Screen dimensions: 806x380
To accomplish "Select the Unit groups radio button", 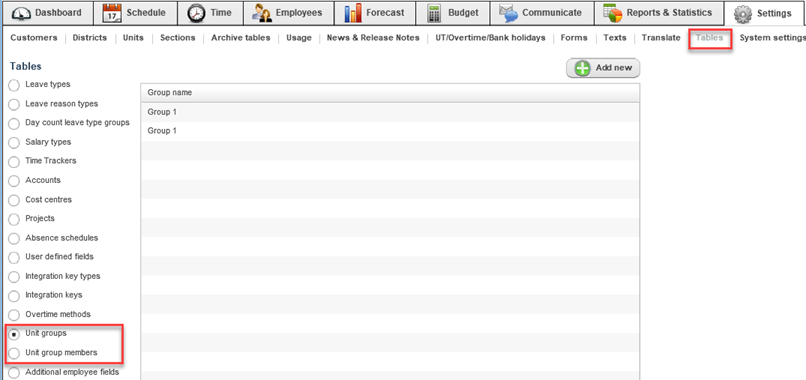I will pos(14,334).
